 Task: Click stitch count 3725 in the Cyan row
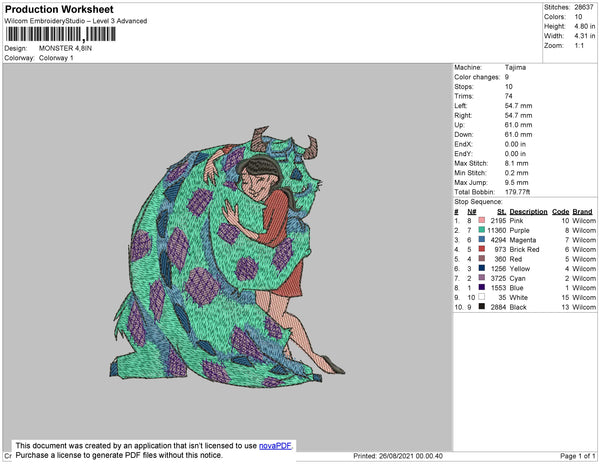click(x=498, y=278)
